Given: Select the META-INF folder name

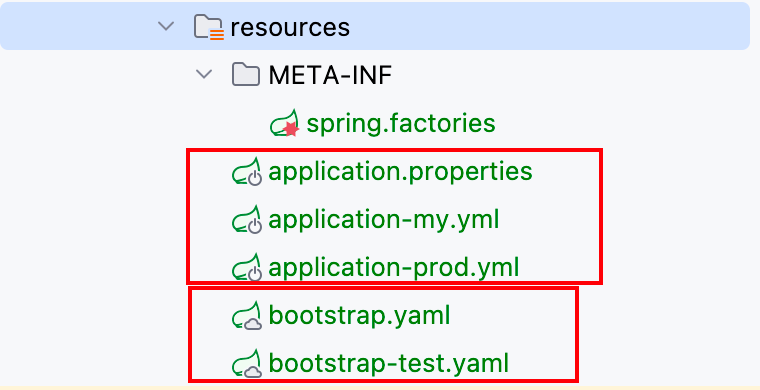Looking at the screenshot, I should [330, 75].
